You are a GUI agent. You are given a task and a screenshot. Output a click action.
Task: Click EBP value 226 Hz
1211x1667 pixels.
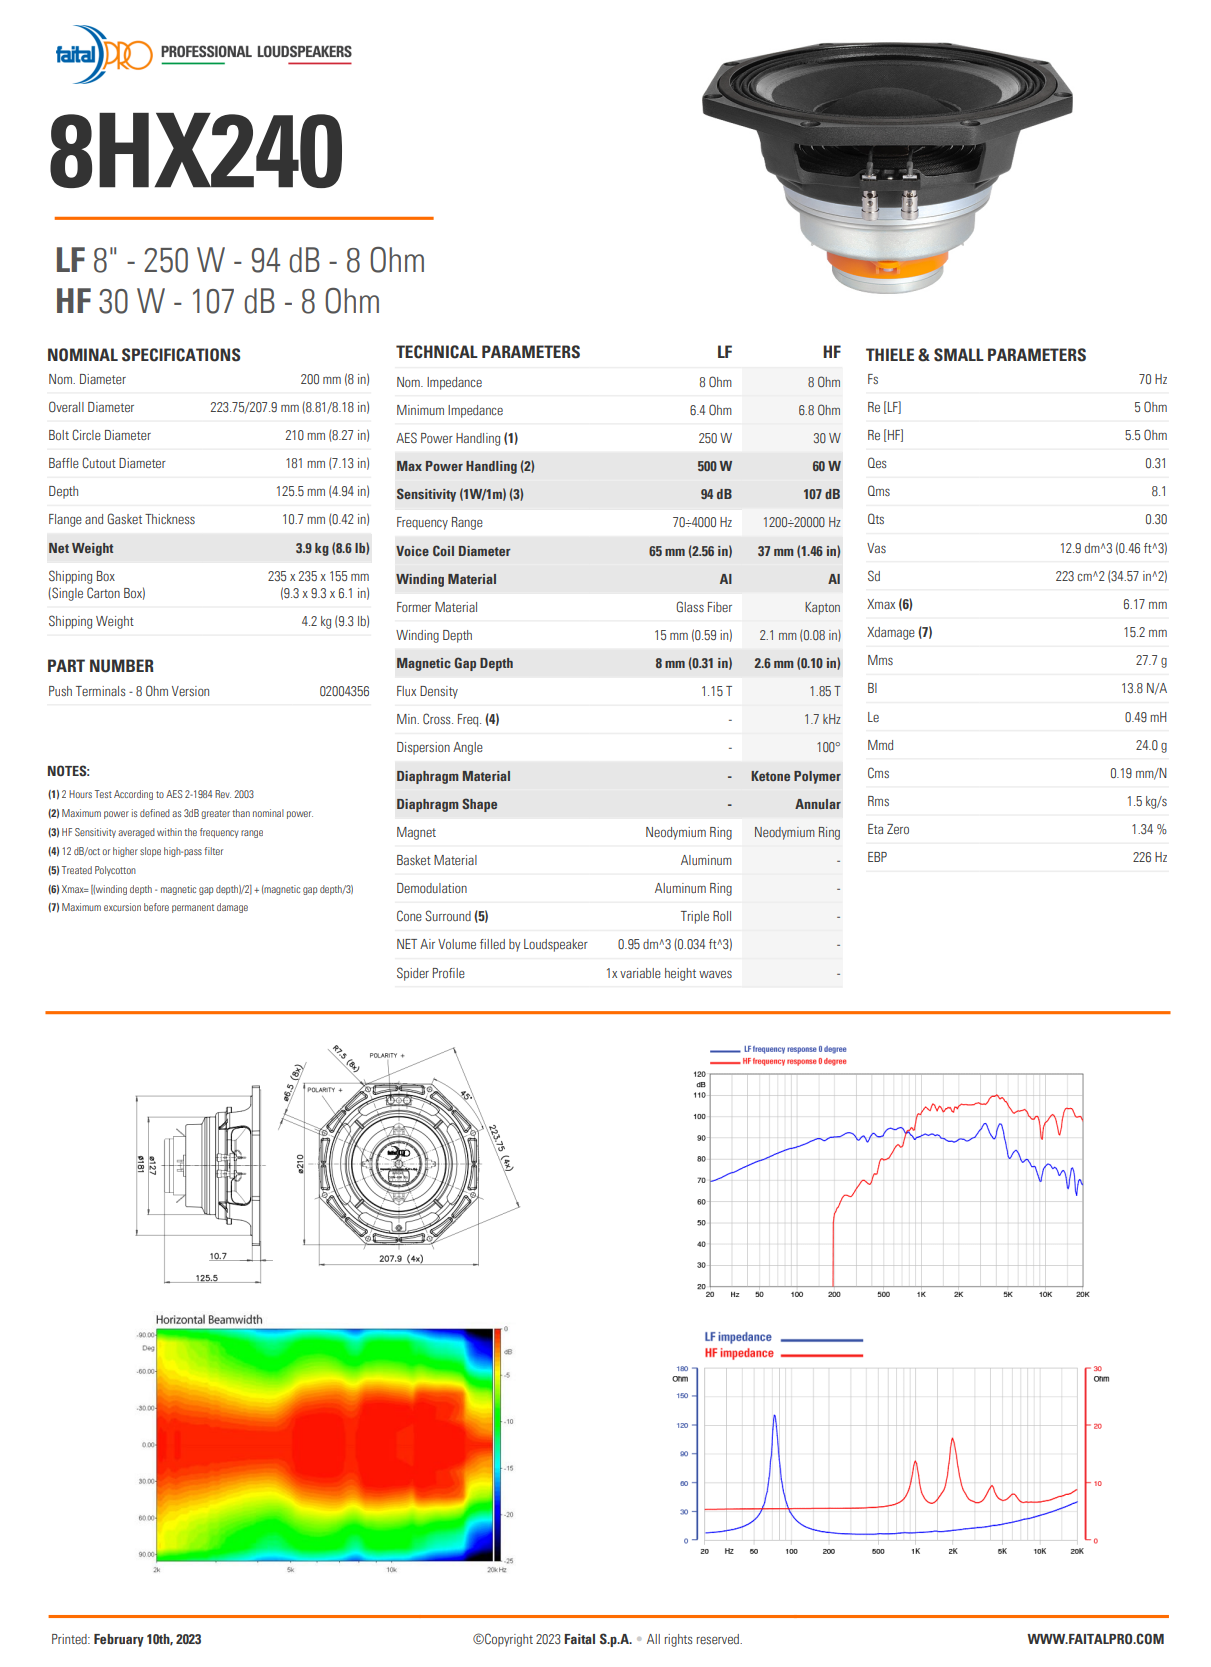[1150, 858]
